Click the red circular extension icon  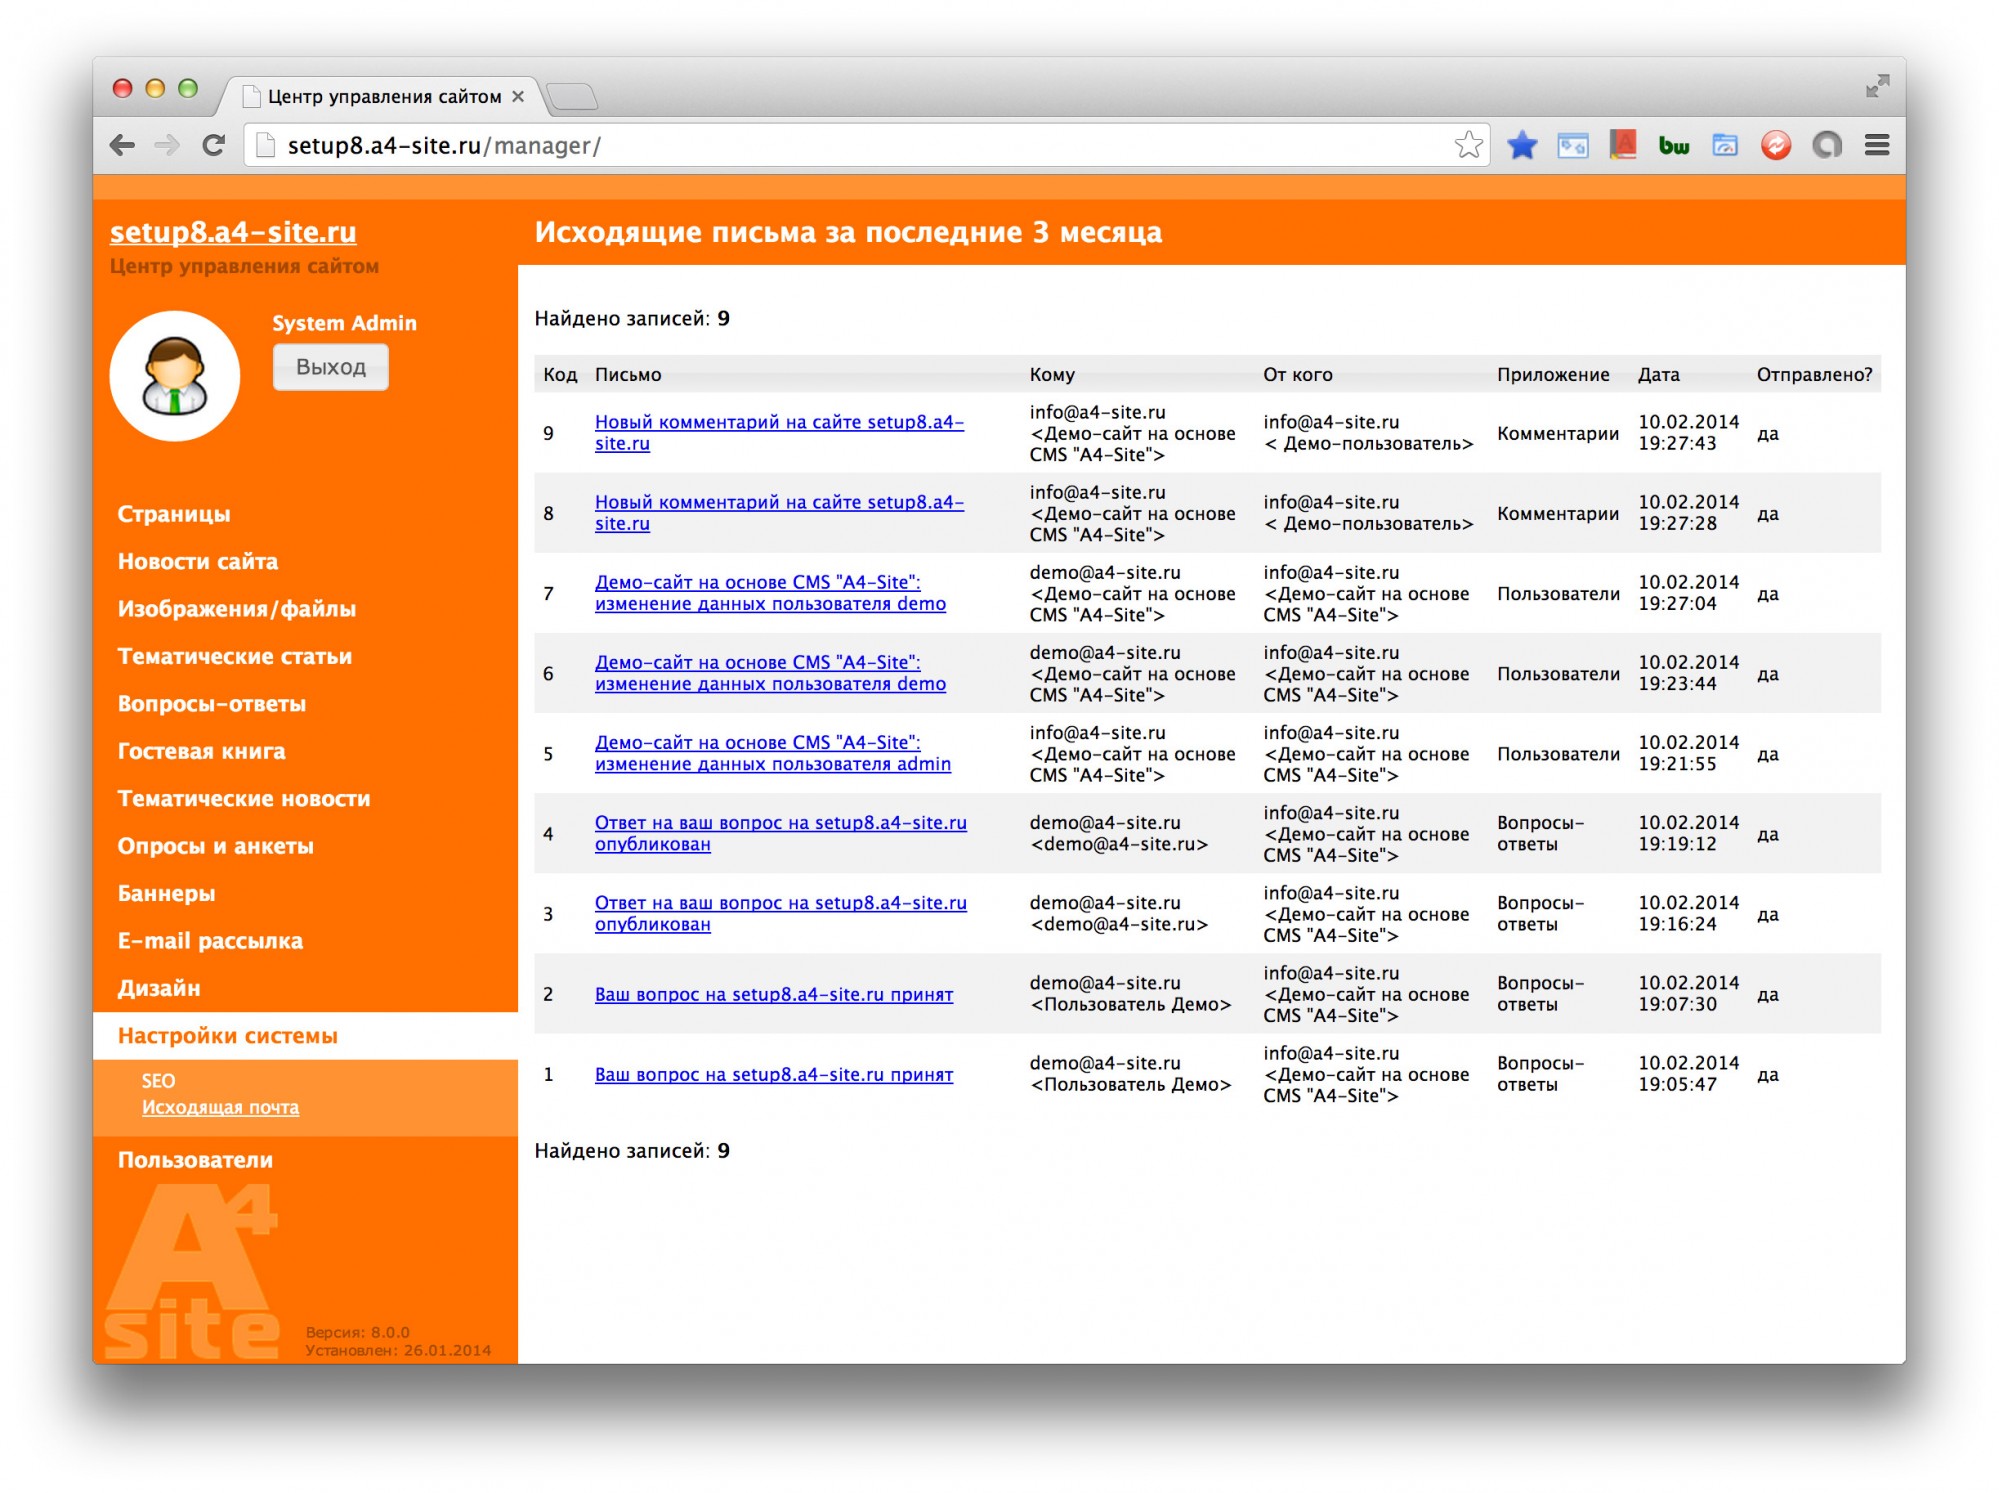[x=1775, y=146]
